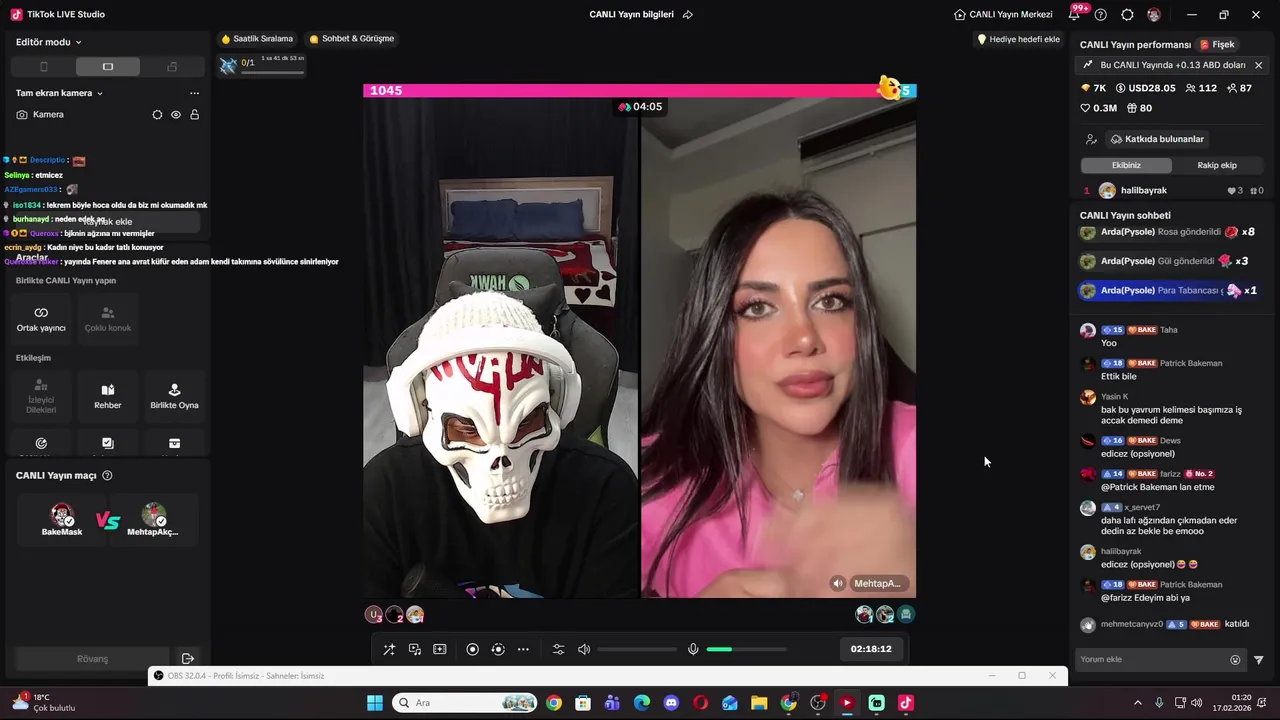Toggle Kamera source visibility eye
Image resolution: width=1280 pixels, height=720 pixels.
click(176, 115)
